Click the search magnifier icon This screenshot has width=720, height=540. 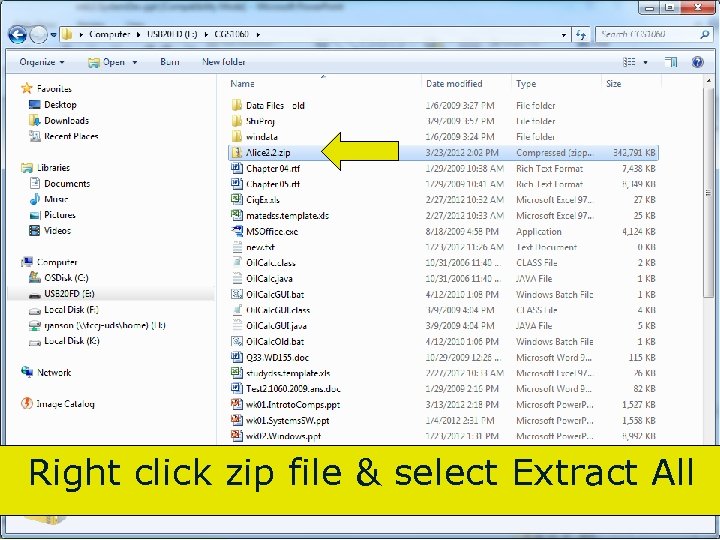coord(705,34)
